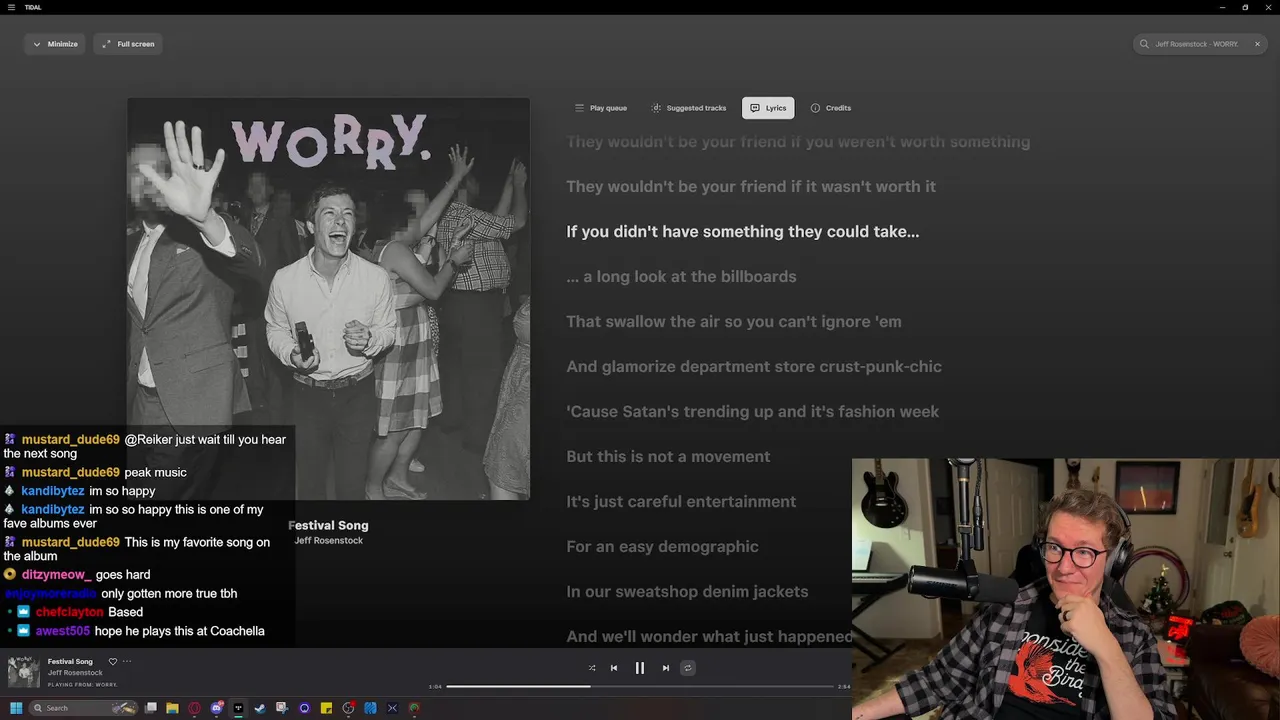Open the Windows Start menu
Viewport: 1280px width, 720px height.
coord(16,708)
